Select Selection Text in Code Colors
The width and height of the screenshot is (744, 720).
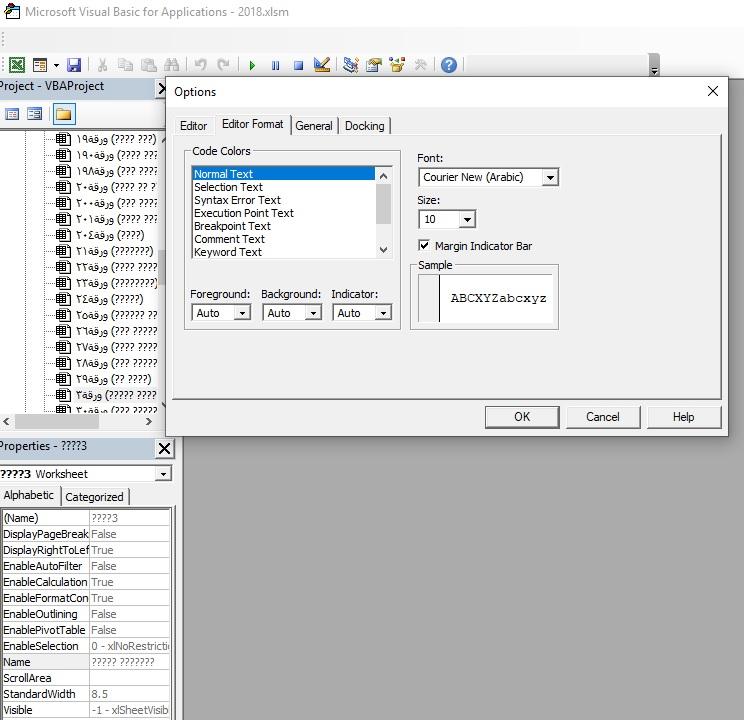pos(283,187)
